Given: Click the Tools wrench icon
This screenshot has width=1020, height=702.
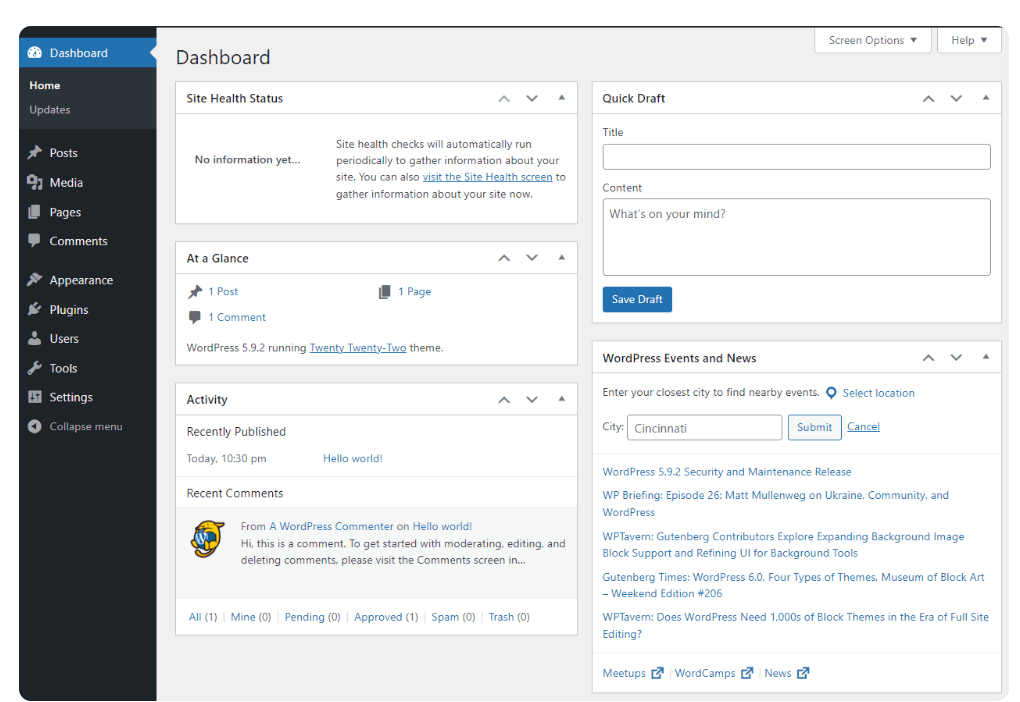Looking at the screenshot, I should click(x=34, y=368).
